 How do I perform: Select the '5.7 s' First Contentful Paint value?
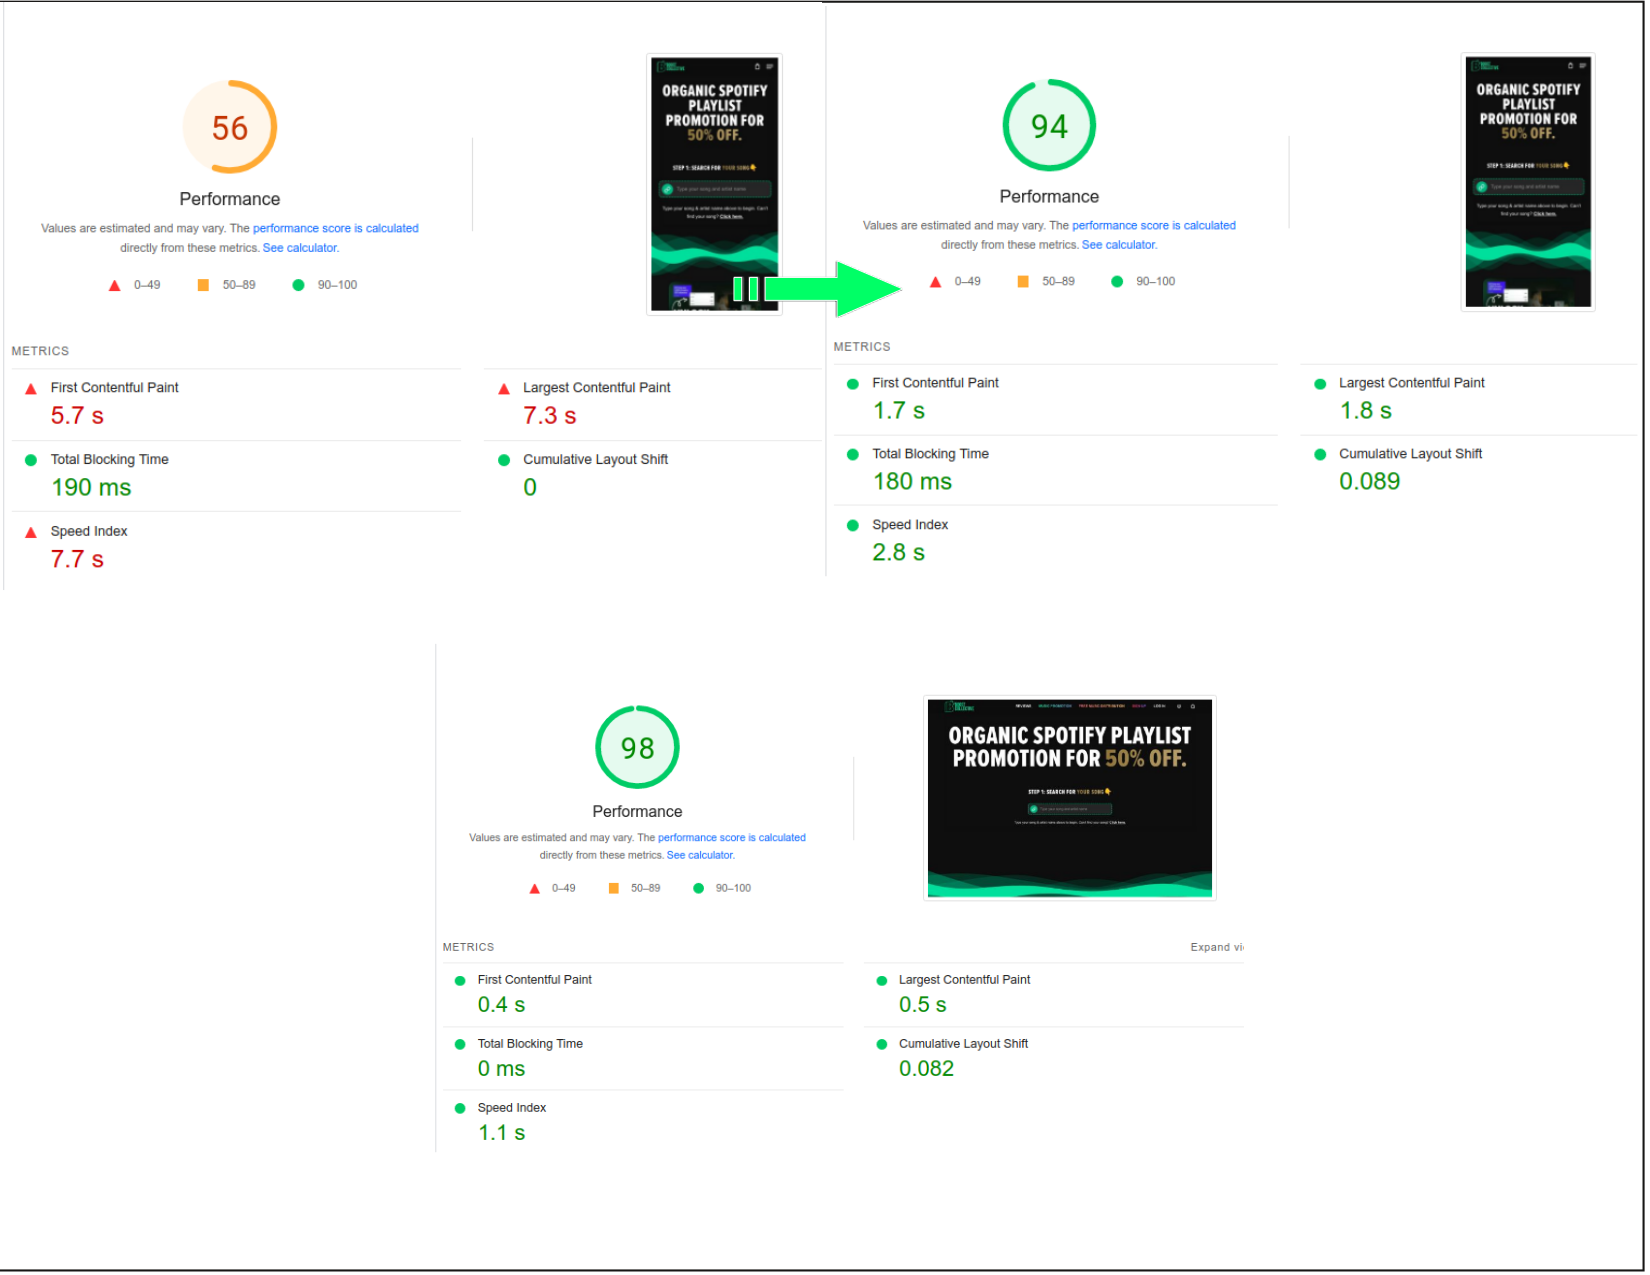tap(77, 415)
